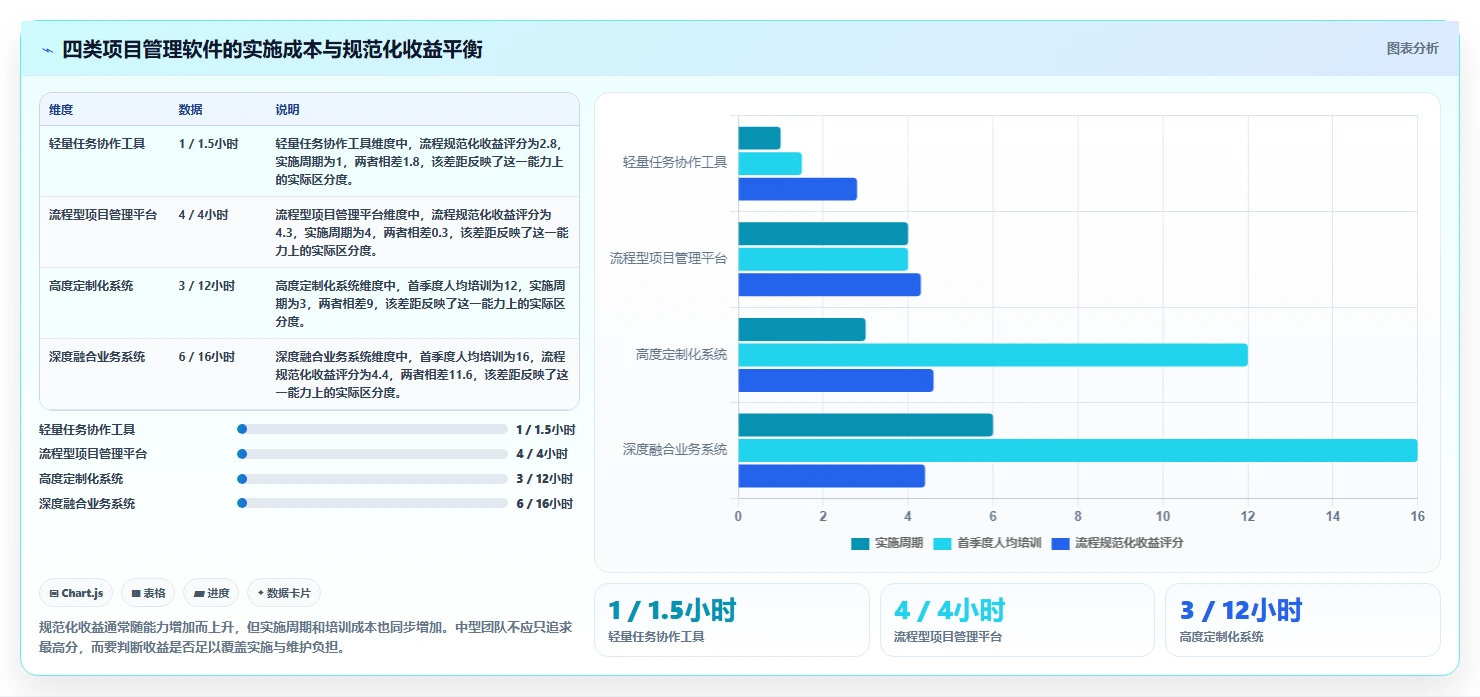Click the 高度定制化系统 首季度人均培训 bar
The width and height of the screenshot is (1480, 697).
[993, 355]
